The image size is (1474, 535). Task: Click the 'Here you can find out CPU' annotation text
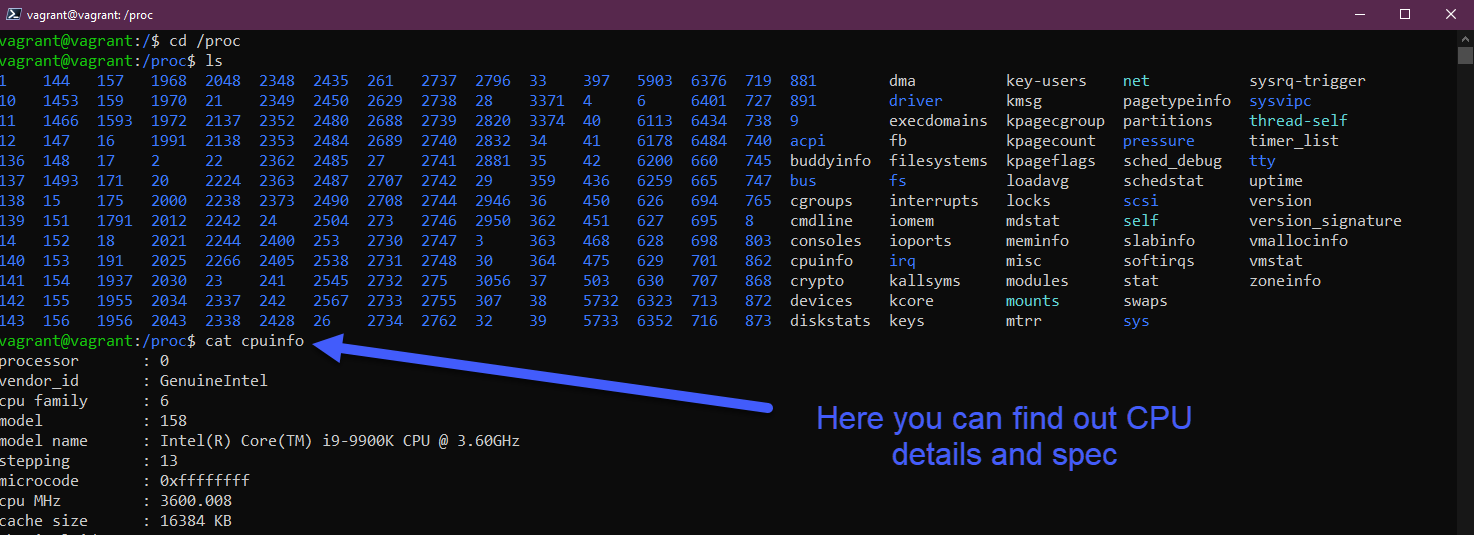click(x=1004, y=418)
